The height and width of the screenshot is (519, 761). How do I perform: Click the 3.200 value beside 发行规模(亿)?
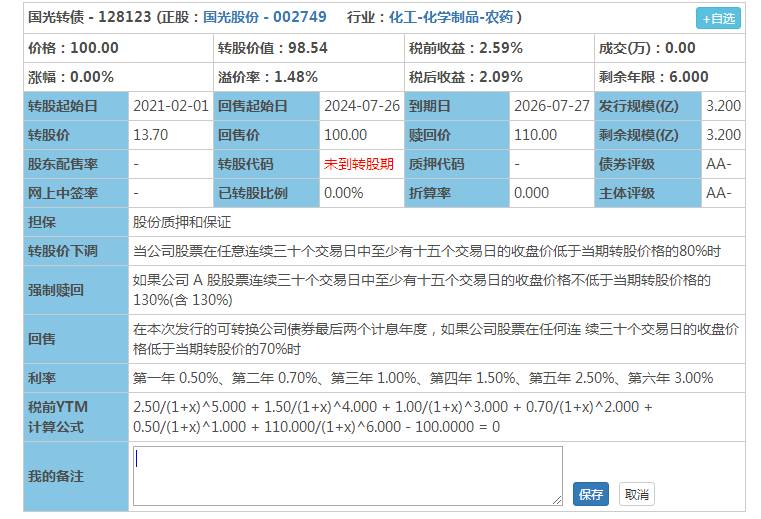(723, 106)
